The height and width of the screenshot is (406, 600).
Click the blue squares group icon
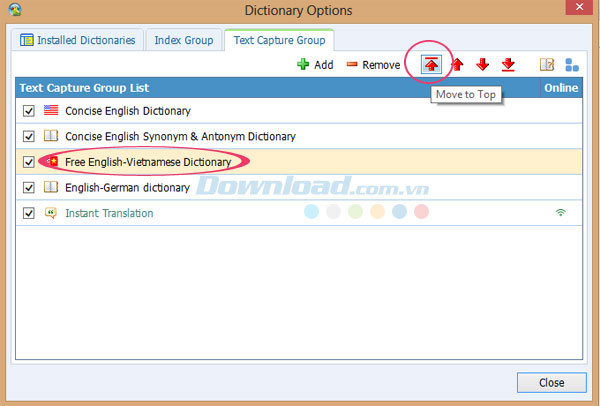pos(573,65)
